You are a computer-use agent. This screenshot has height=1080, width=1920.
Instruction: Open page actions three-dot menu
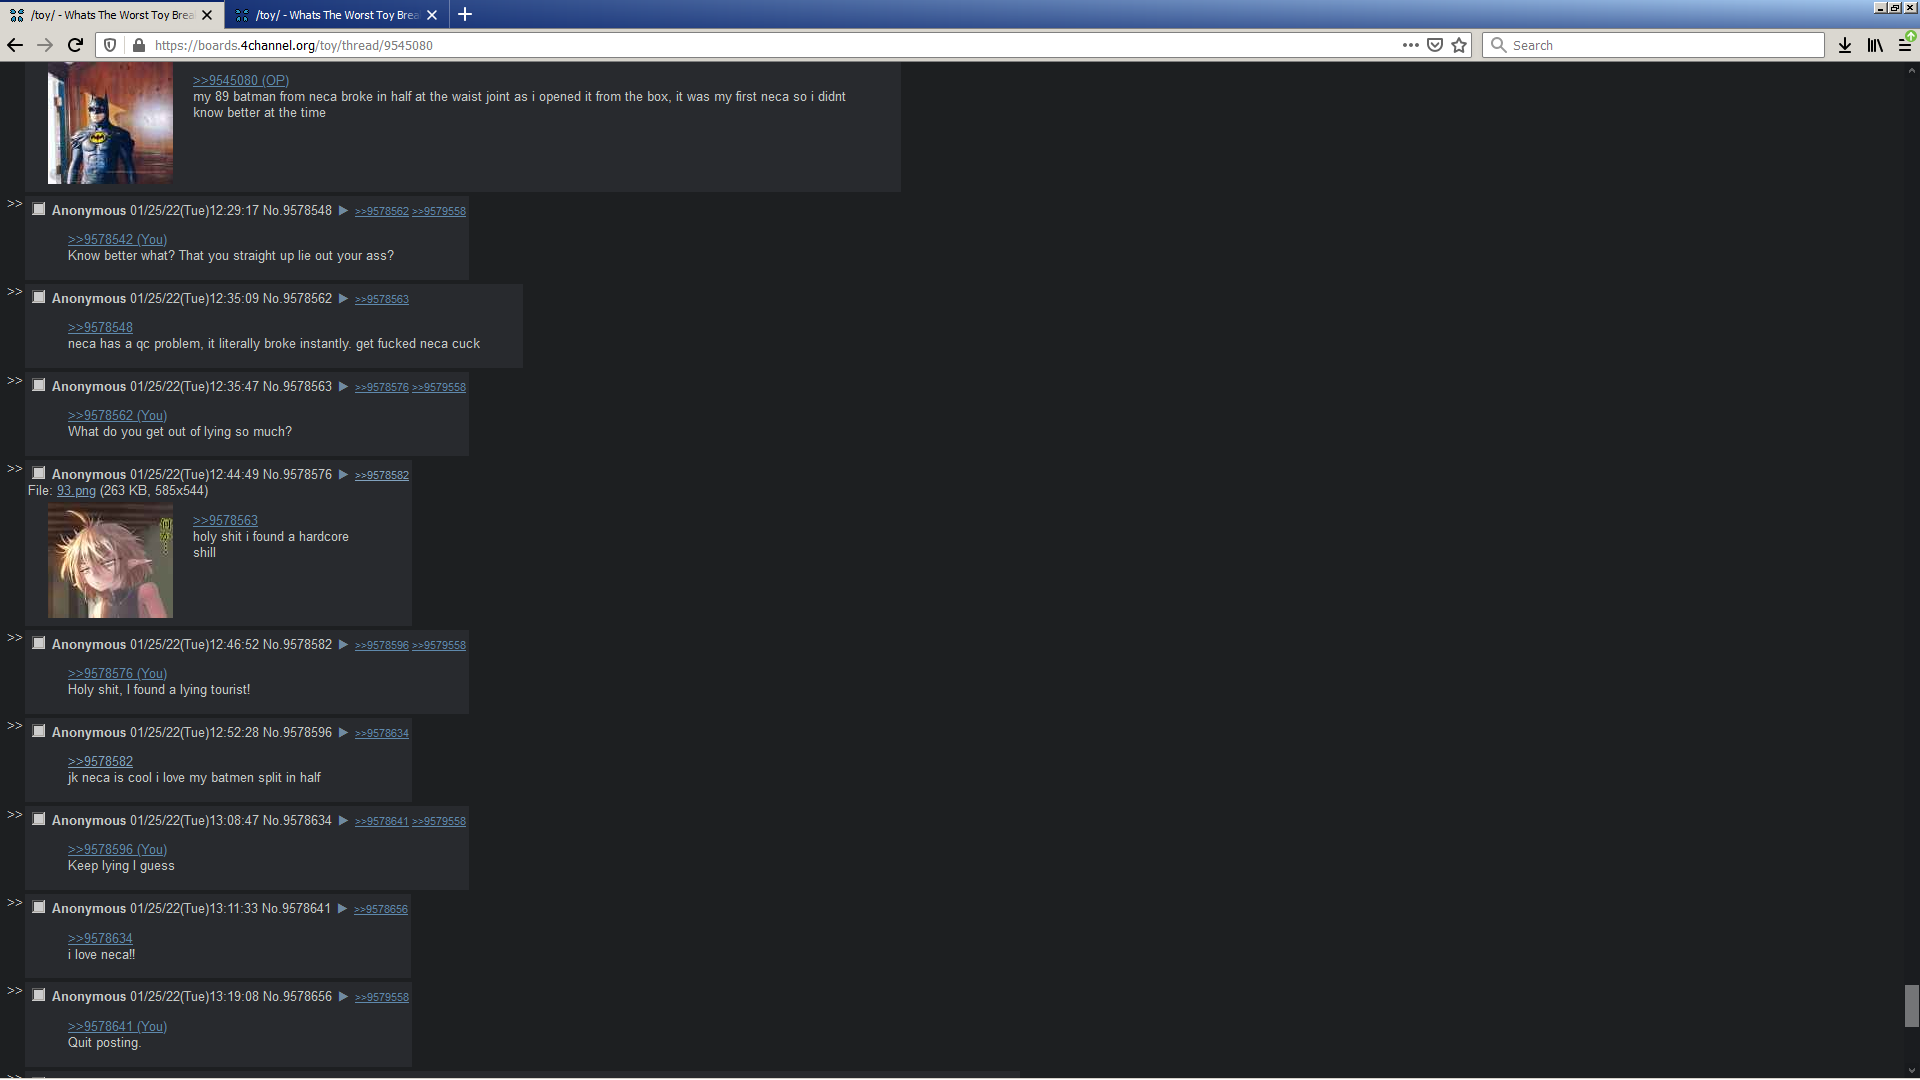(1410, 45)
